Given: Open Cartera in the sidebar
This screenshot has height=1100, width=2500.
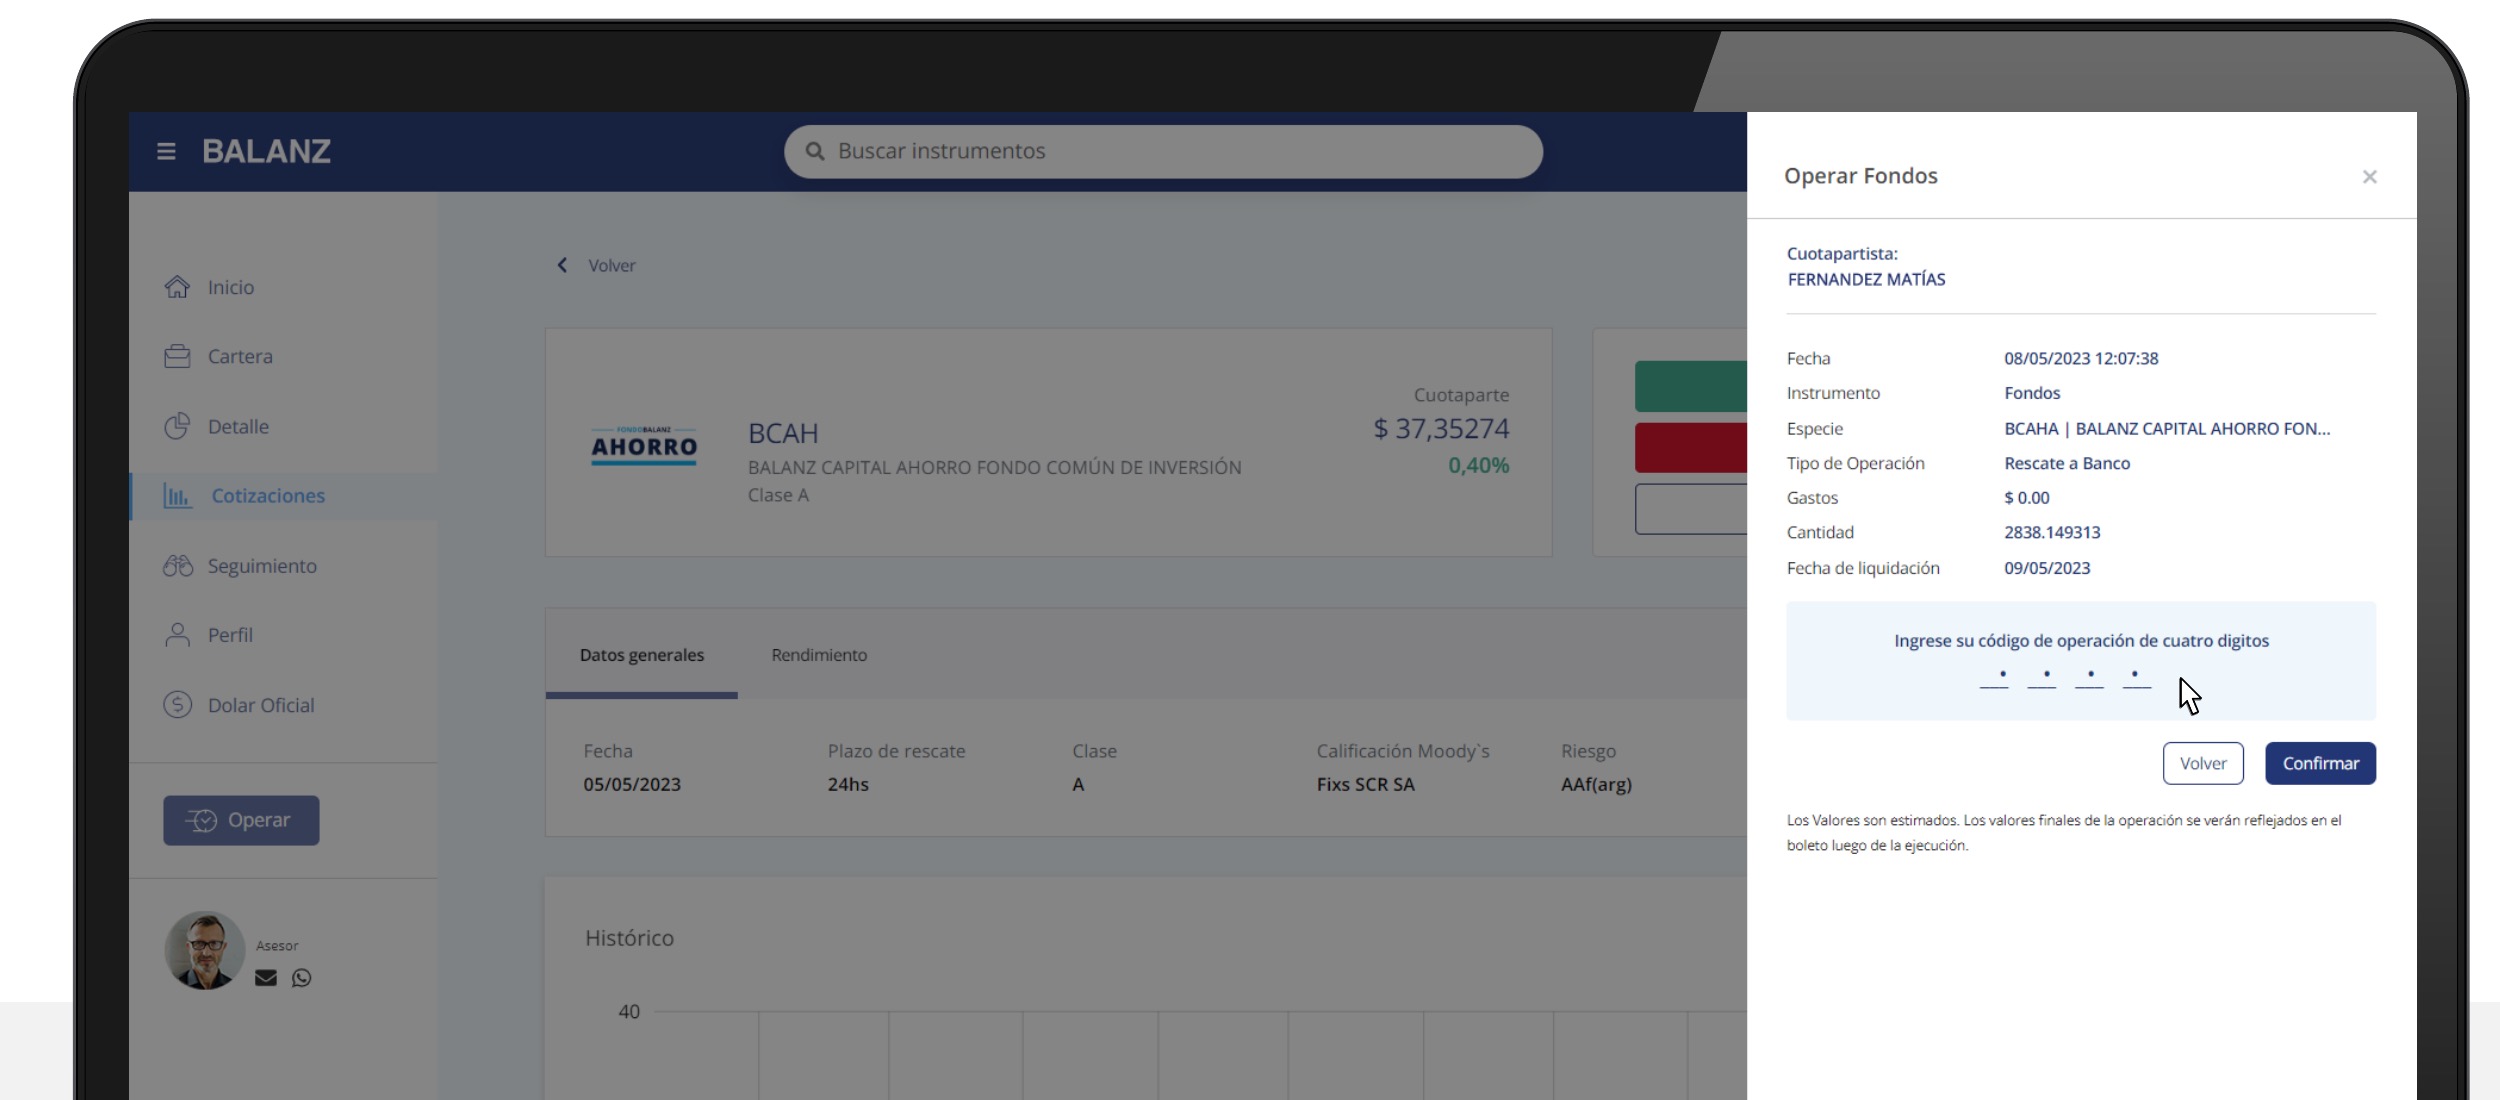Looking at the screenshot, I should [240, 356].
